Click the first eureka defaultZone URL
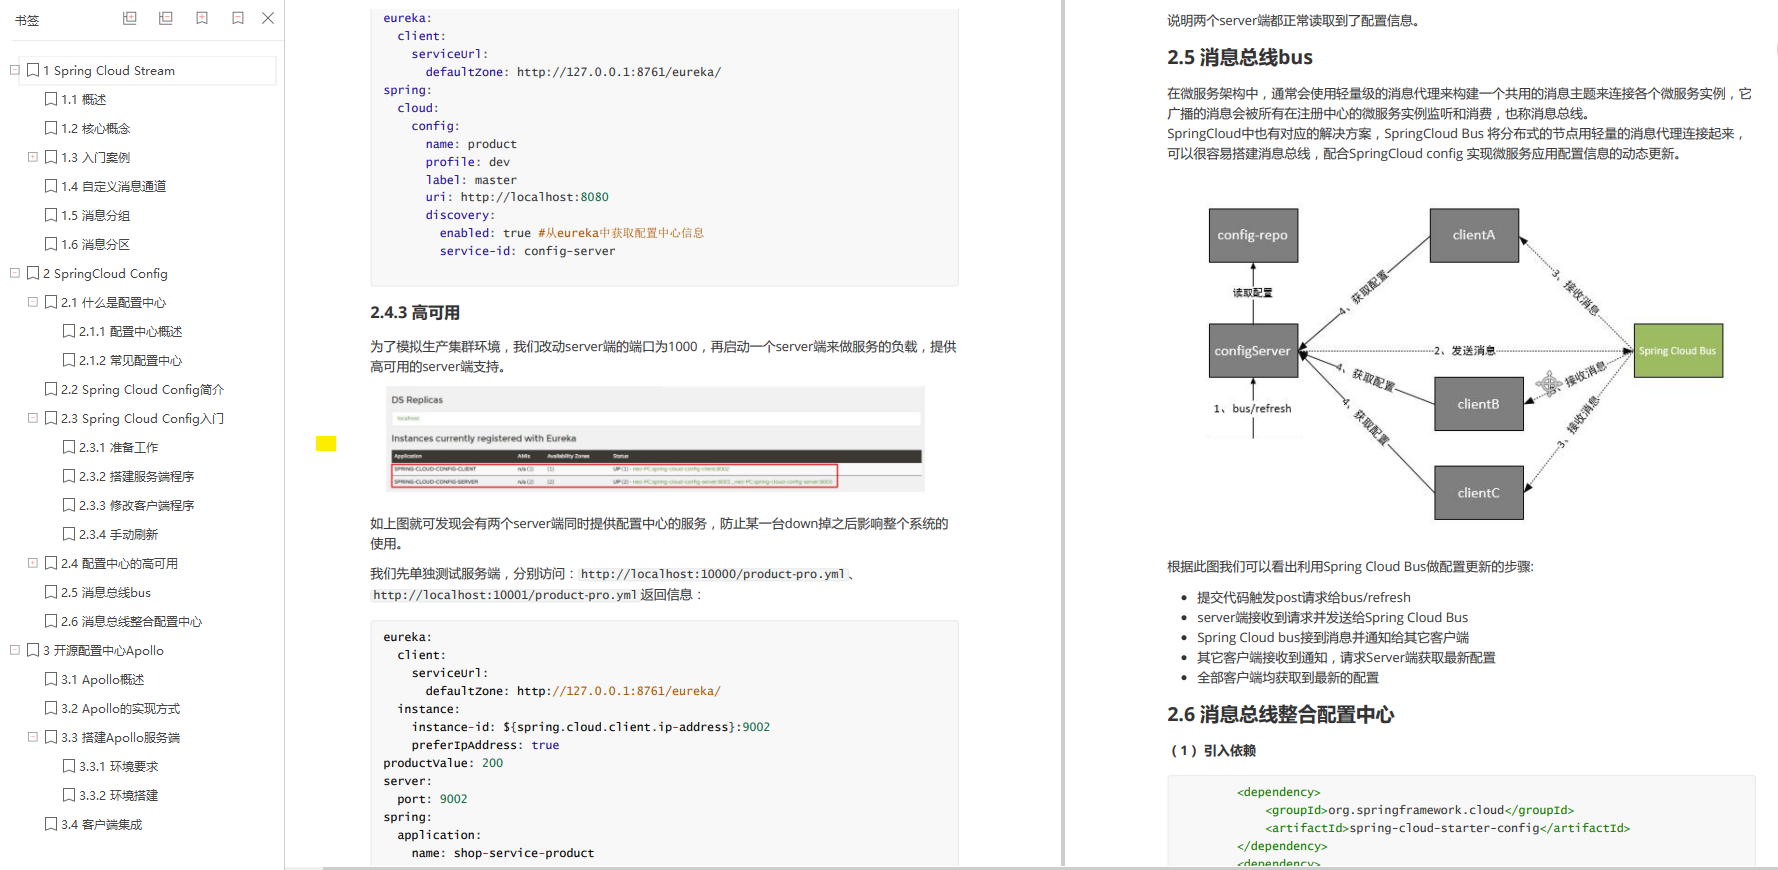The width and height of the screenshot is (1778, 870). [619, 72]
